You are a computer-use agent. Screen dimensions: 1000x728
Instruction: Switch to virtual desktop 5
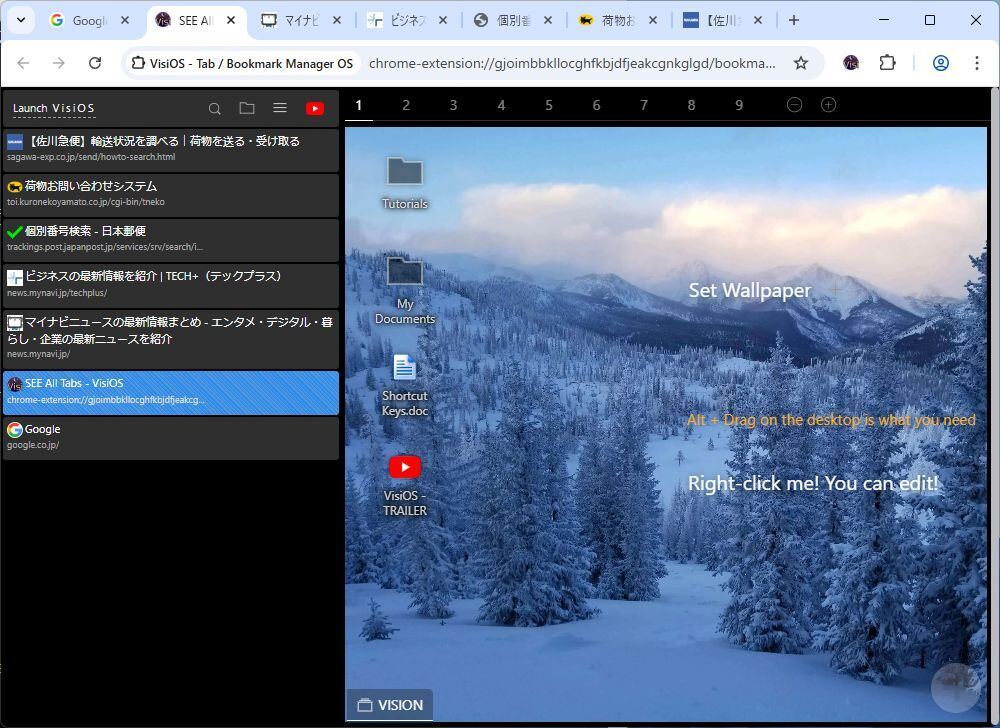tap(548, 105)
